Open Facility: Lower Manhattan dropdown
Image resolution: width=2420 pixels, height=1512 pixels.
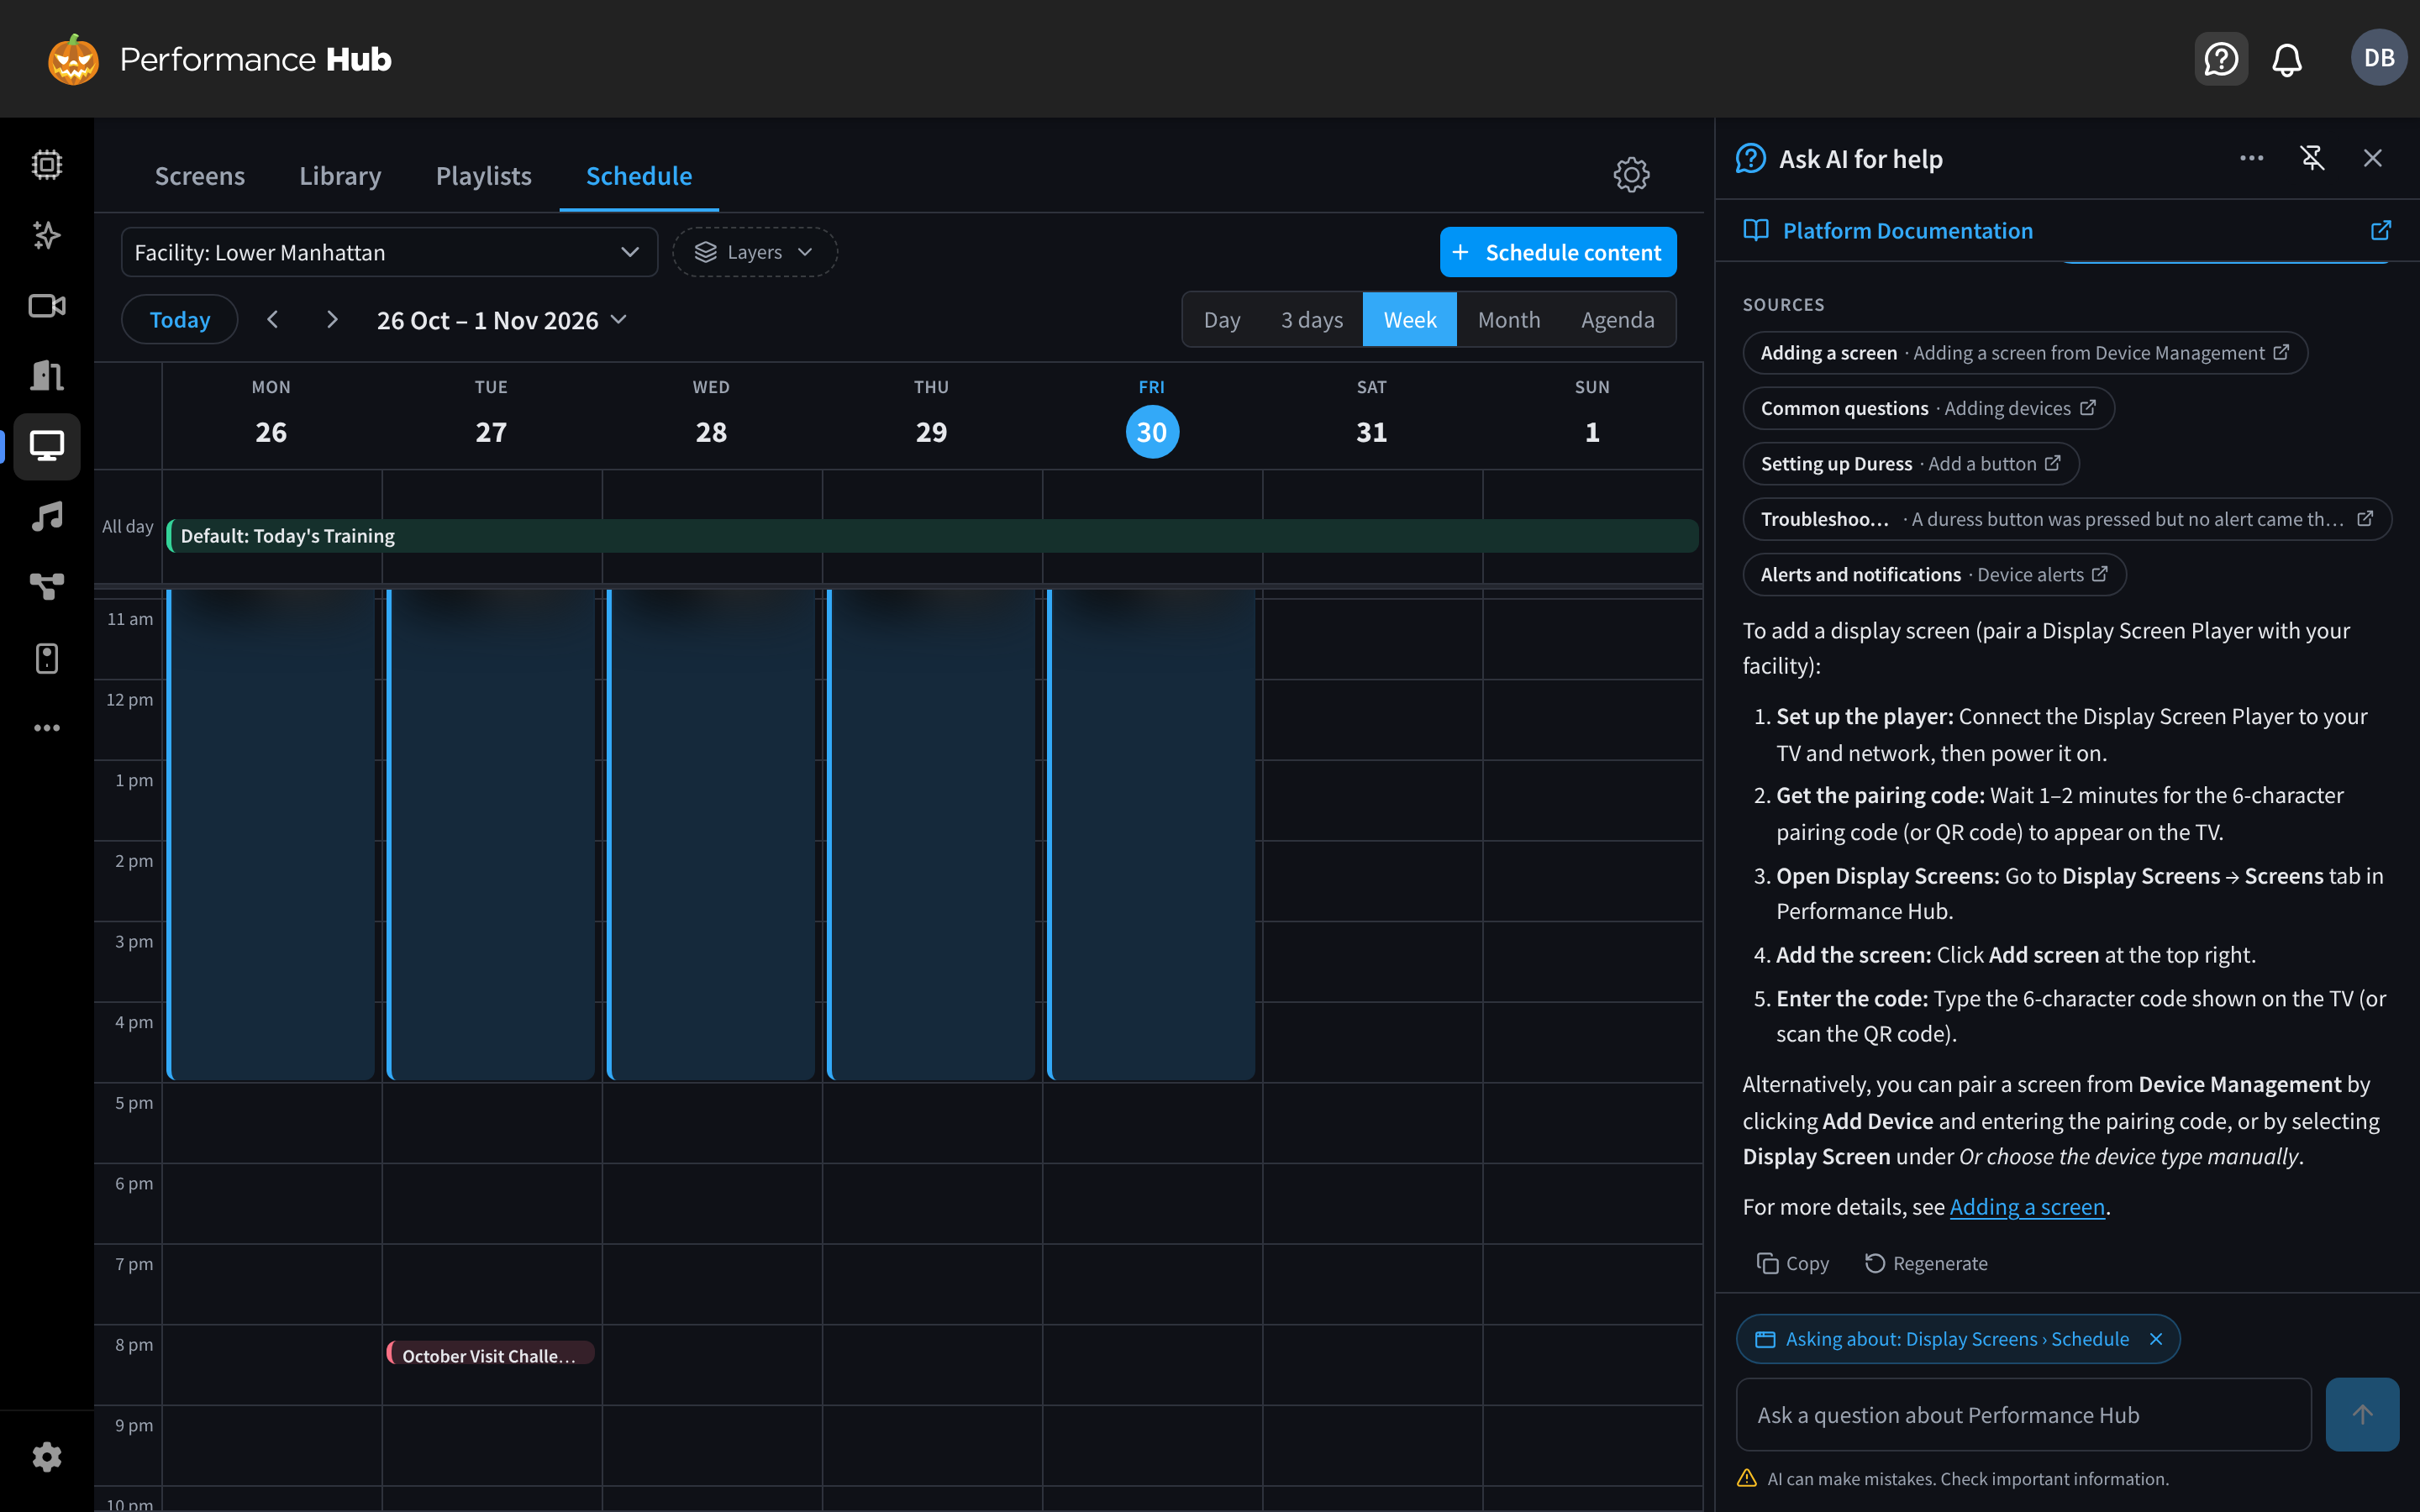389,252
